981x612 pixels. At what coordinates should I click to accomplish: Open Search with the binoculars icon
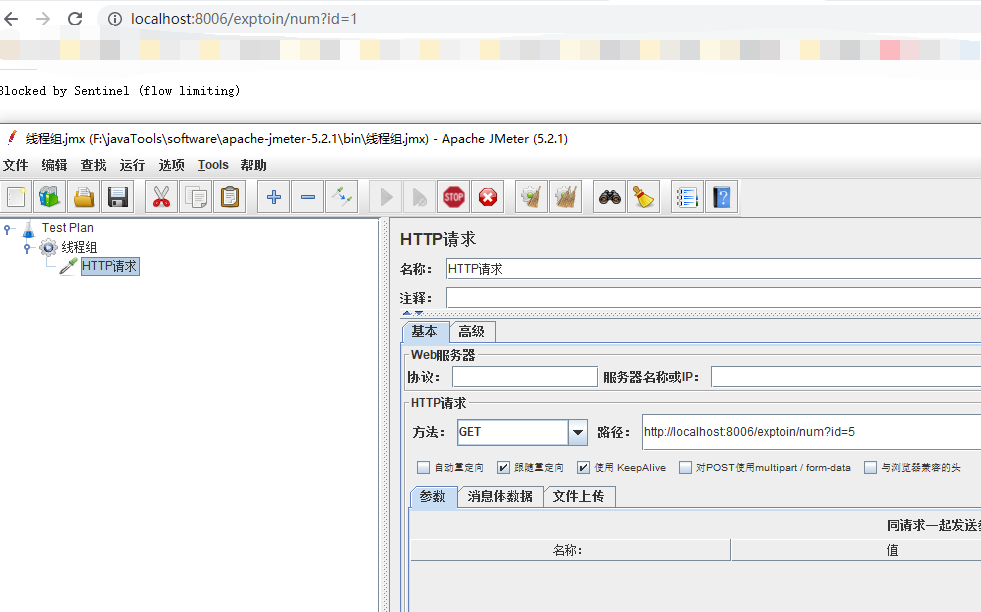tap(609, 197)
